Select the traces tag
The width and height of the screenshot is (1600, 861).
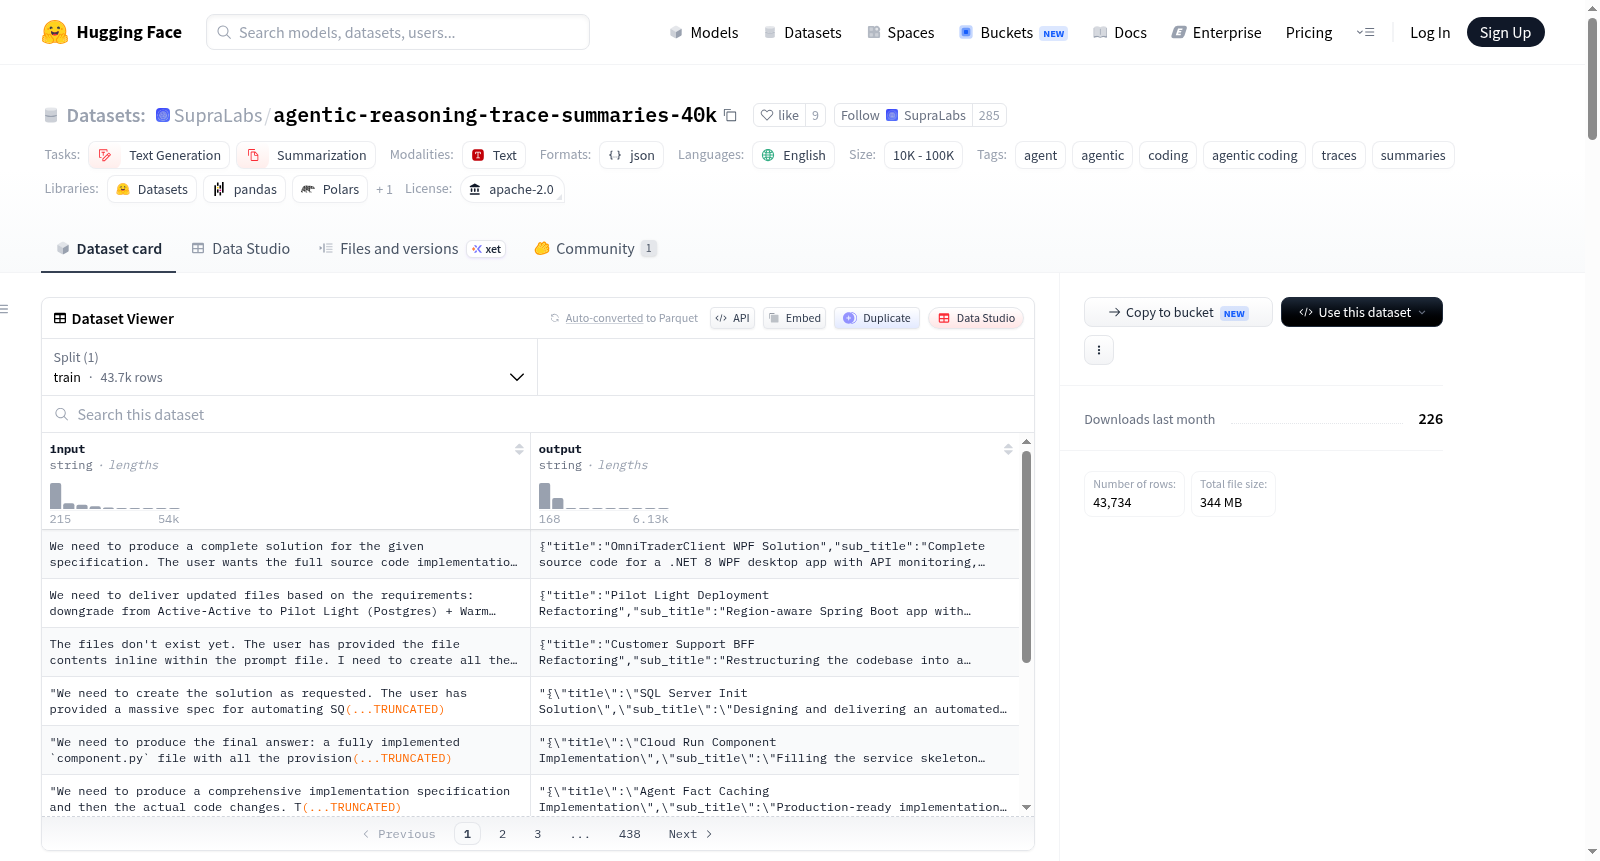pyautogui.click(x=1338, y=155)
